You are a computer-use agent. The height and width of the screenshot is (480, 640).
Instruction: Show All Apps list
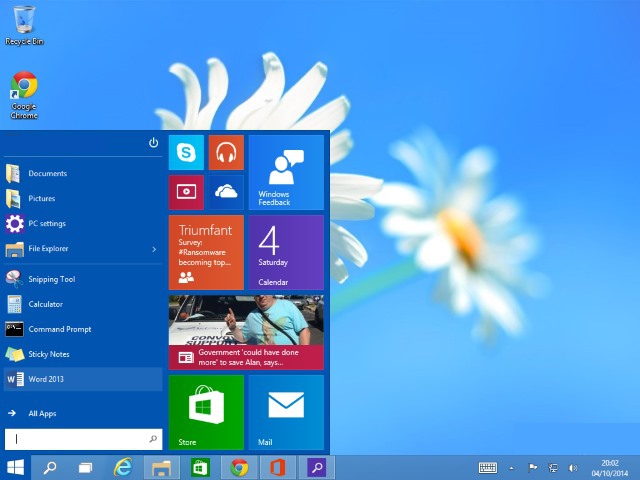[42, 413]
